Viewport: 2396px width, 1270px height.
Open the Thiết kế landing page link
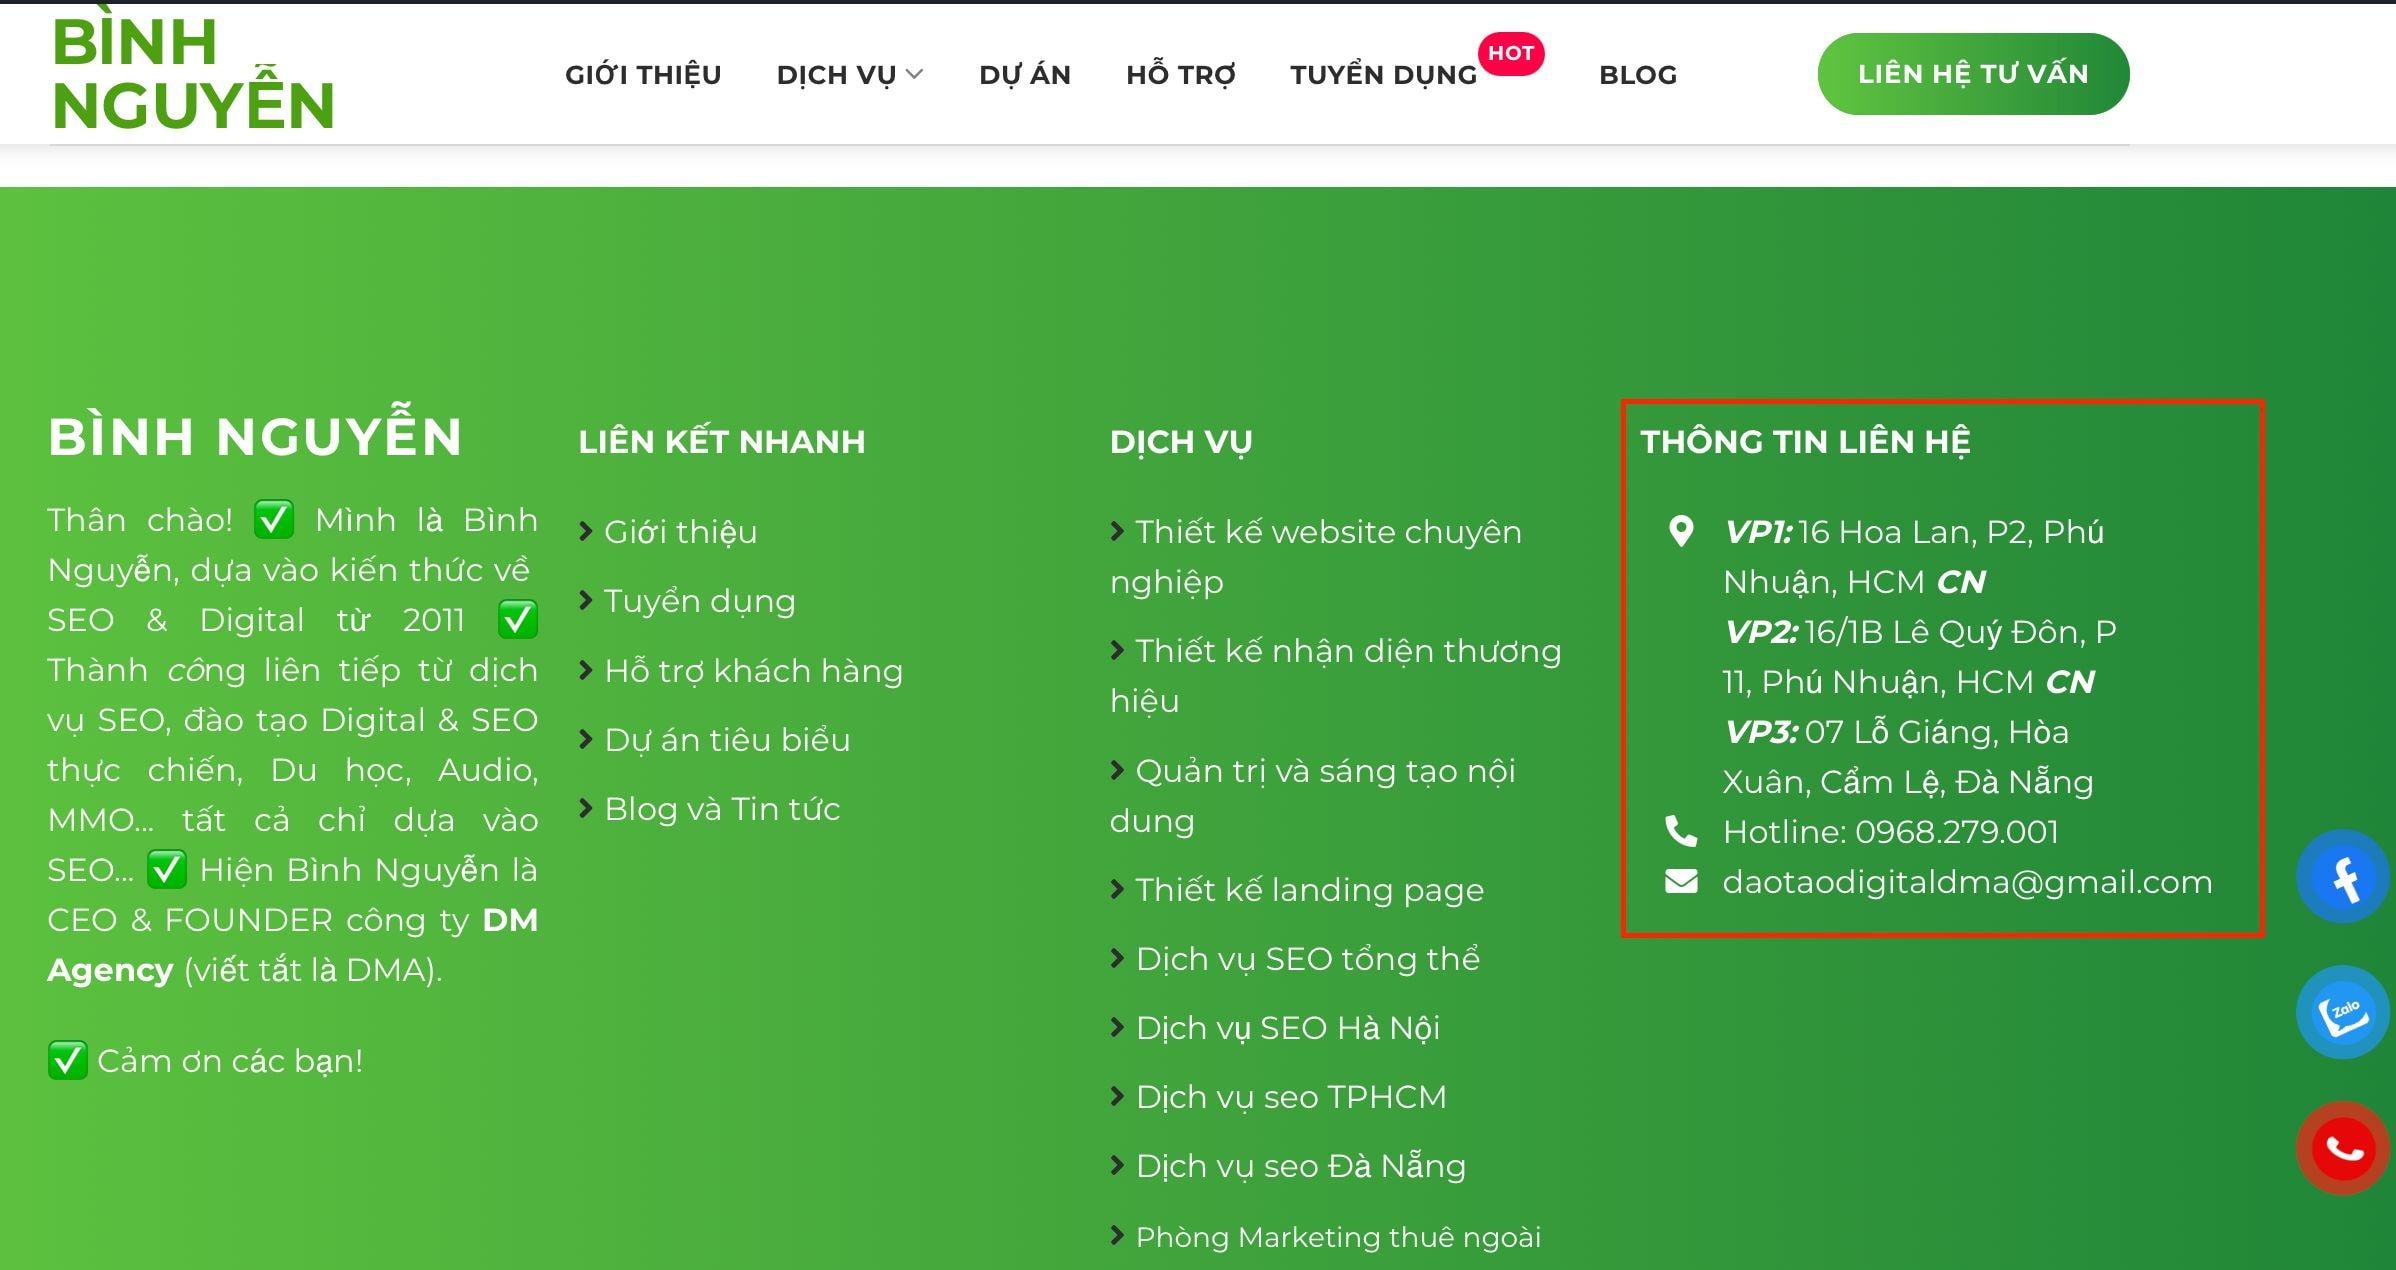(x=1310, y=890)
